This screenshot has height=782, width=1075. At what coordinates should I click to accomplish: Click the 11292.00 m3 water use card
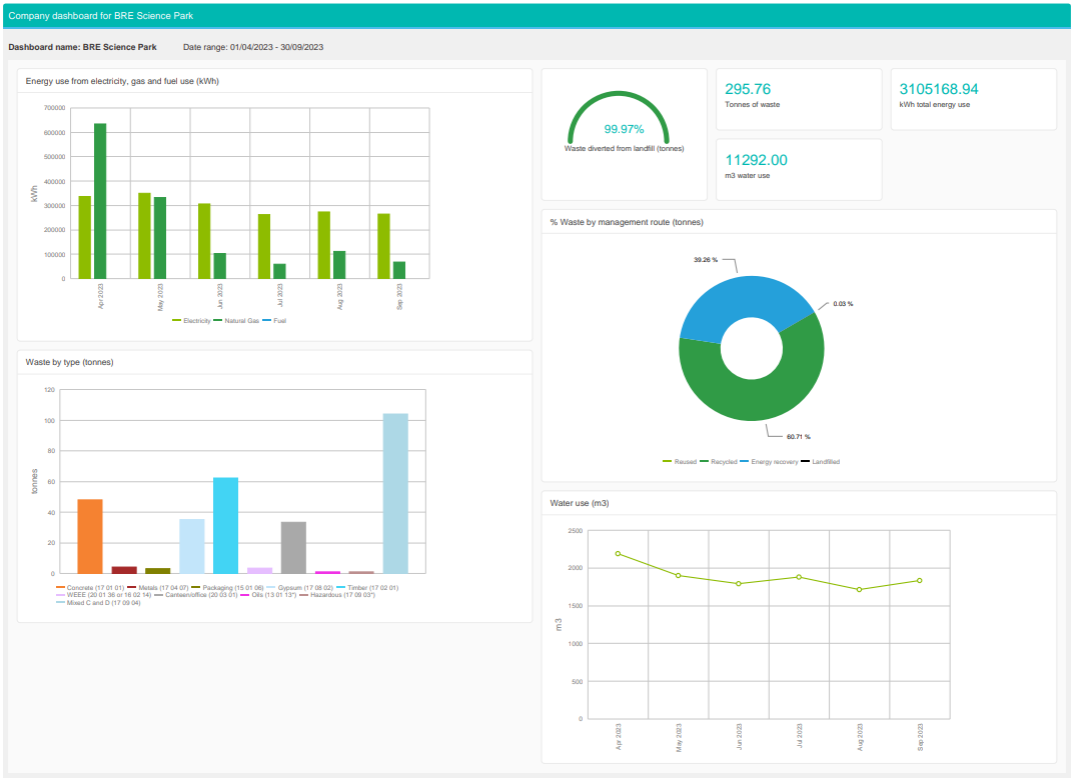[x=799, y=169]
